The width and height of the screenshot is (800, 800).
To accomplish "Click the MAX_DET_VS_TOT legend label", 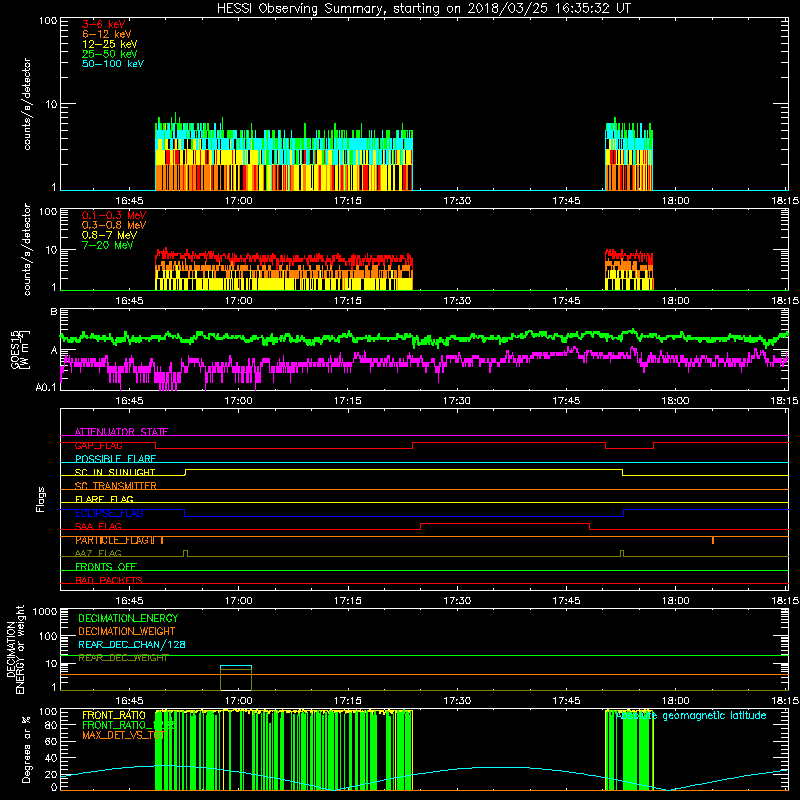I will [x=123, y=735].
